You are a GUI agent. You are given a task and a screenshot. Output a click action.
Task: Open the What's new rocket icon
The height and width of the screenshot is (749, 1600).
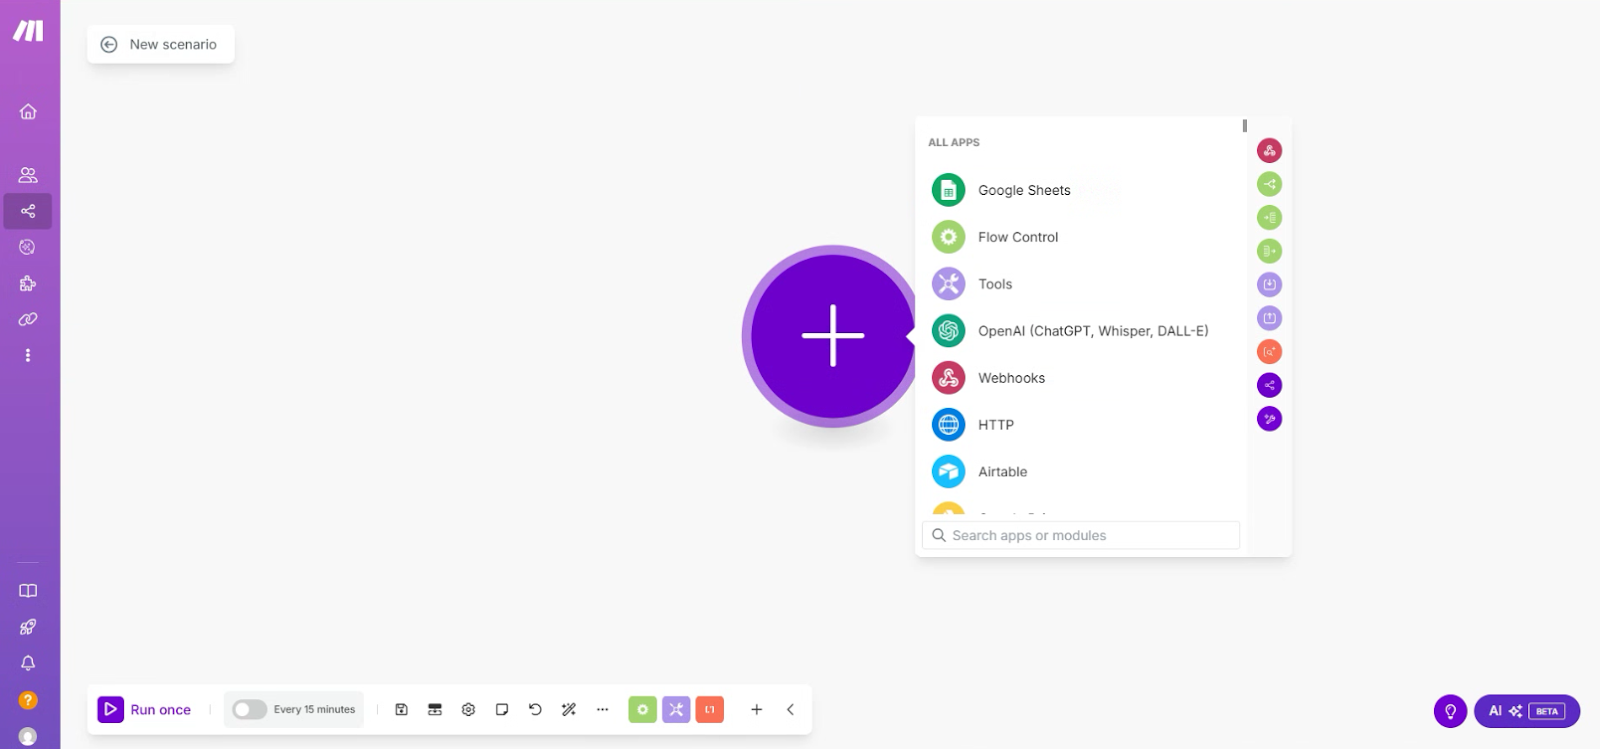(28, 627)
